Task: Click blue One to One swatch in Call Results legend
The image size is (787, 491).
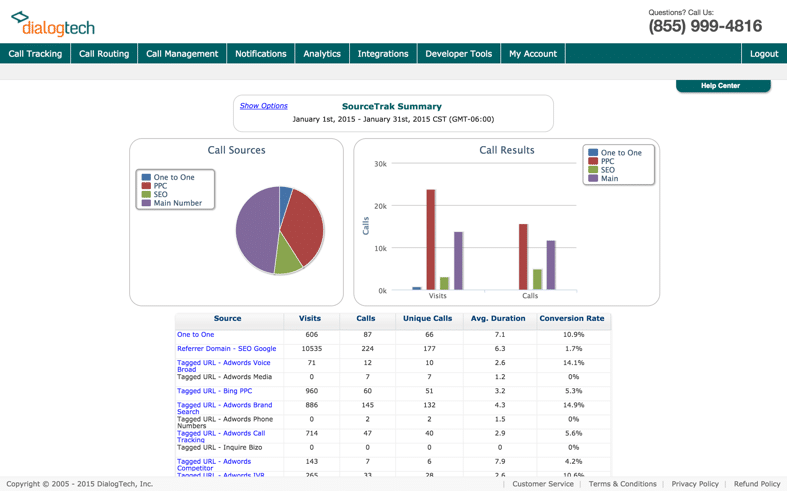Action: (x=593, y=153)
